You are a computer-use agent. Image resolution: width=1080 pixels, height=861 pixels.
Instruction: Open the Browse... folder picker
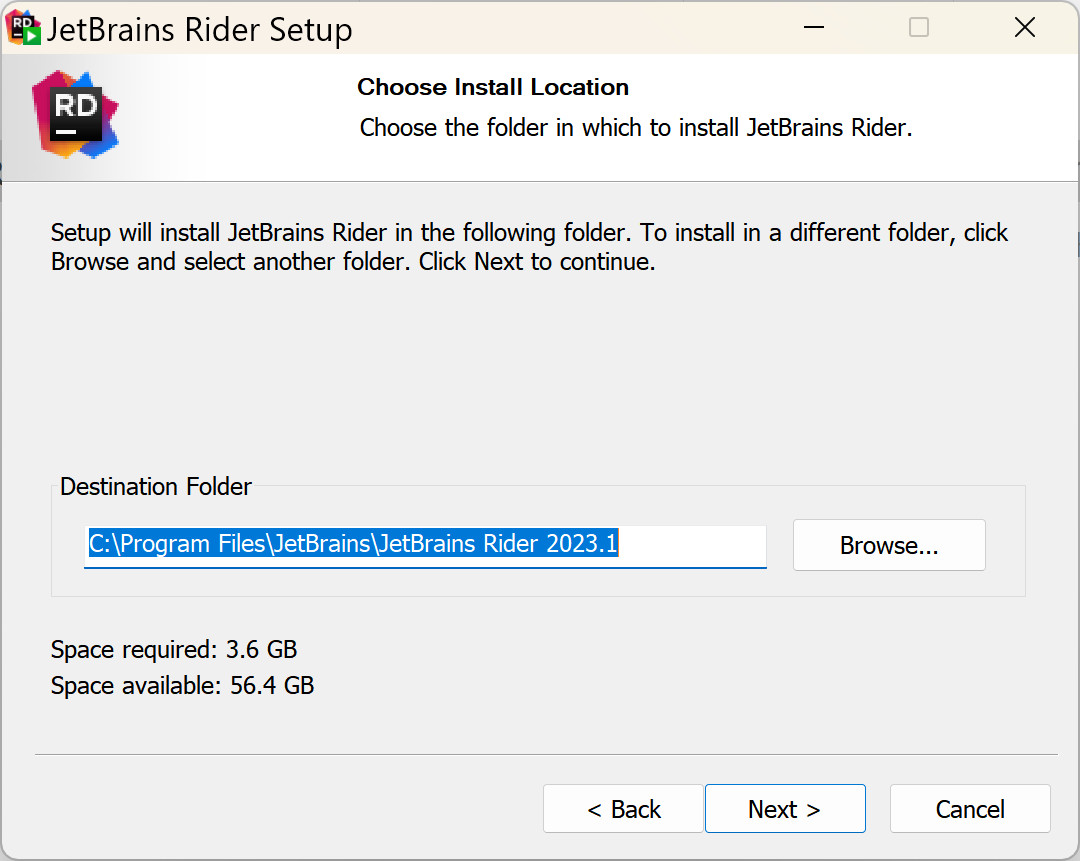point(888,545)
